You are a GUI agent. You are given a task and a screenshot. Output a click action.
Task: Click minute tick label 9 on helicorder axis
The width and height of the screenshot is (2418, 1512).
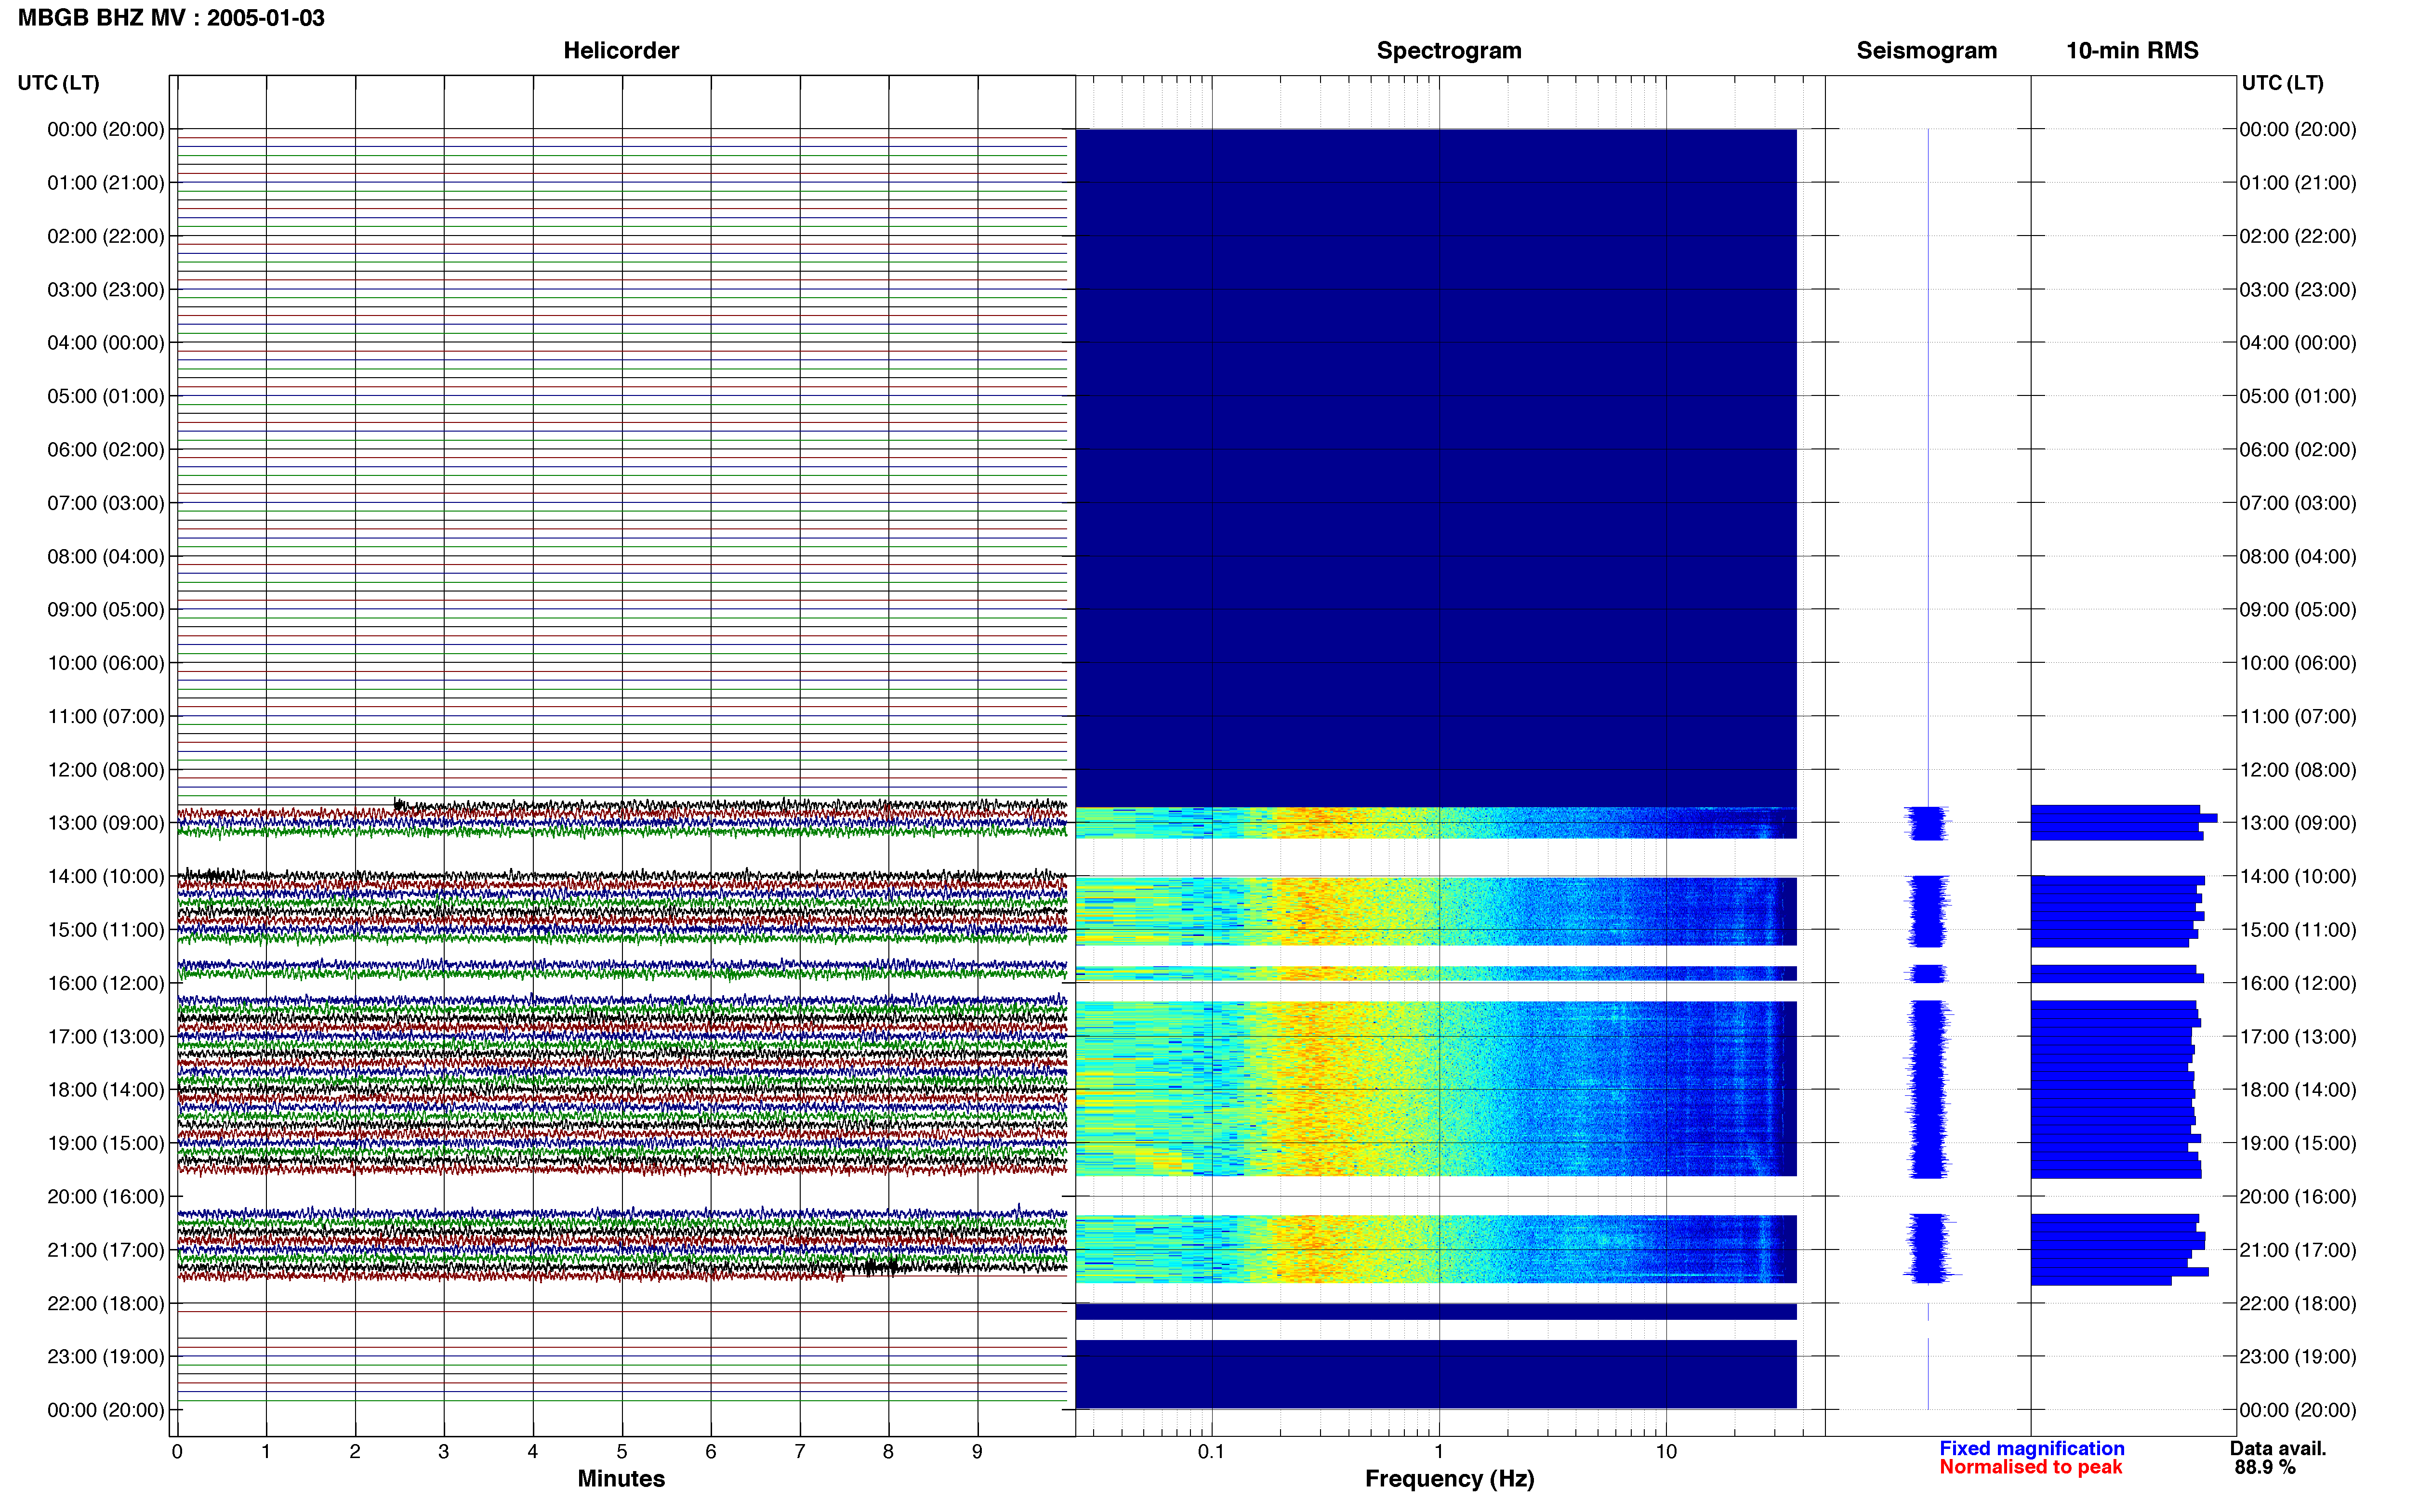(x=977, y=1452)
